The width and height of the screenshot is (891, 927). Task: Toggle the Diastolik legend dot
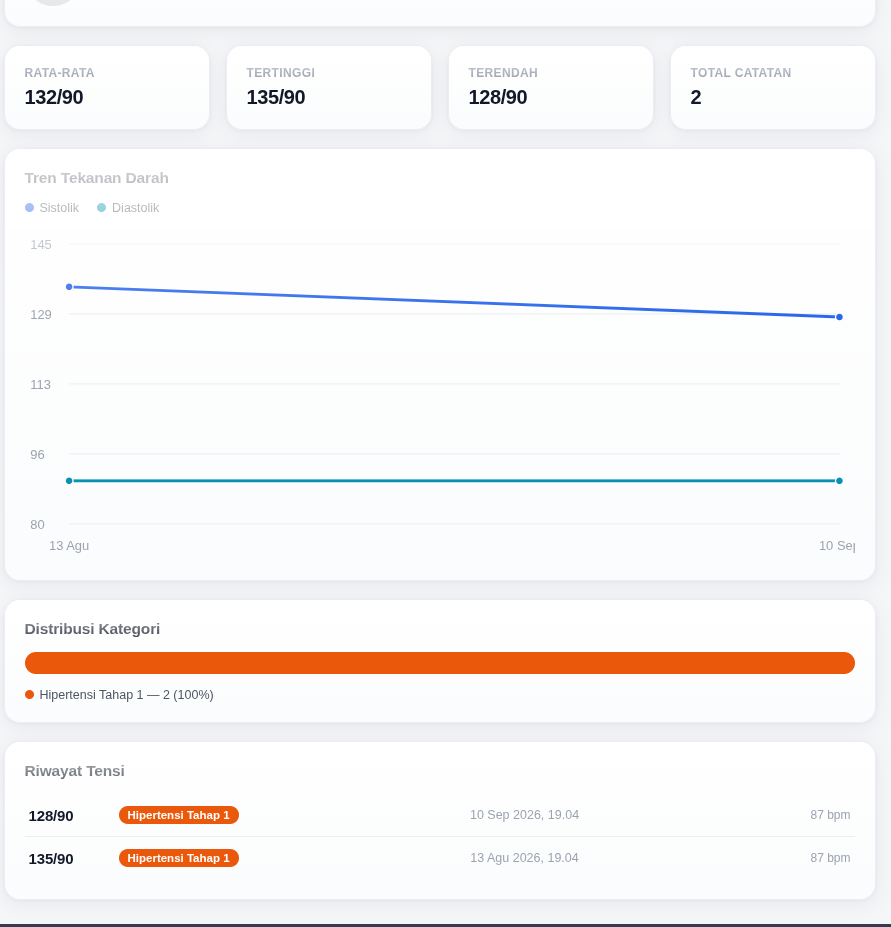(102, 208)
